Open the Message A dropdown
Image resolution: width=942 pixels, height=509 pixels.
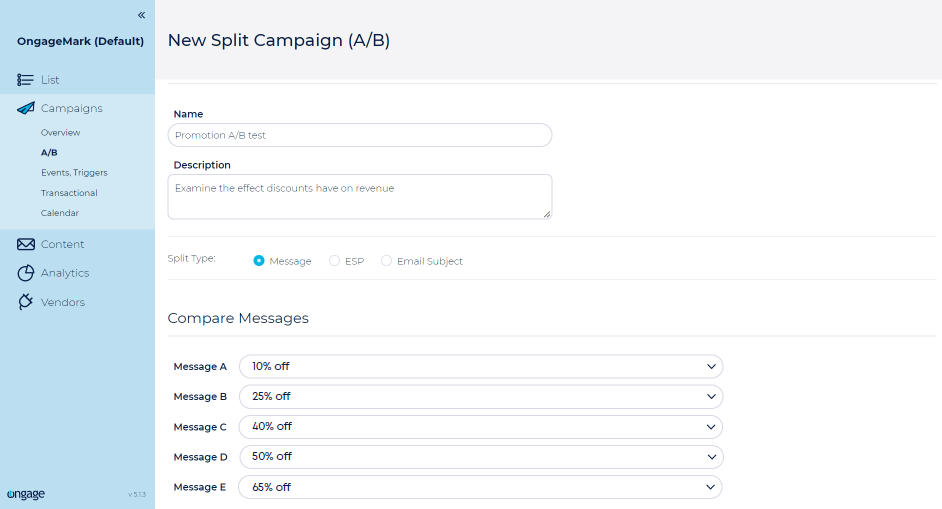coord(480,367)
